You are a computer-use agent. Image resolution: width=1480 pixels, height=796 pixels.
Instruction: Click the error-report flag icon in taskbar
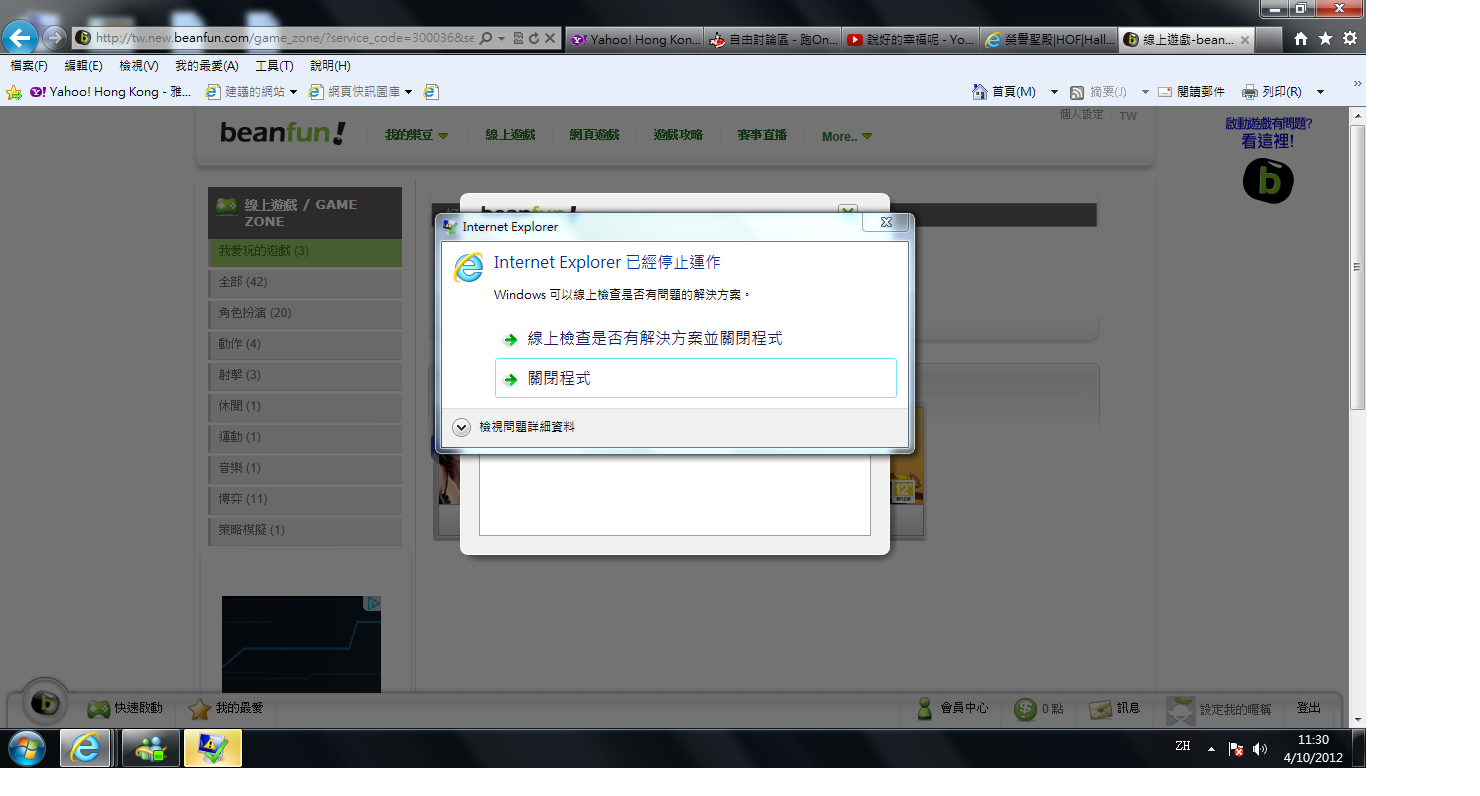pos(213,748)
